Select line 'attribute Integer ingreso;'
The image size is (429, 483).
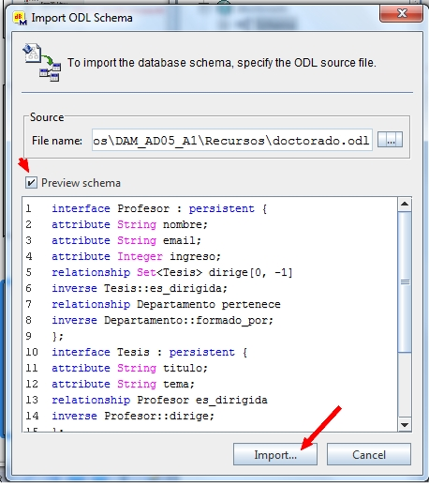click(136, 257)
